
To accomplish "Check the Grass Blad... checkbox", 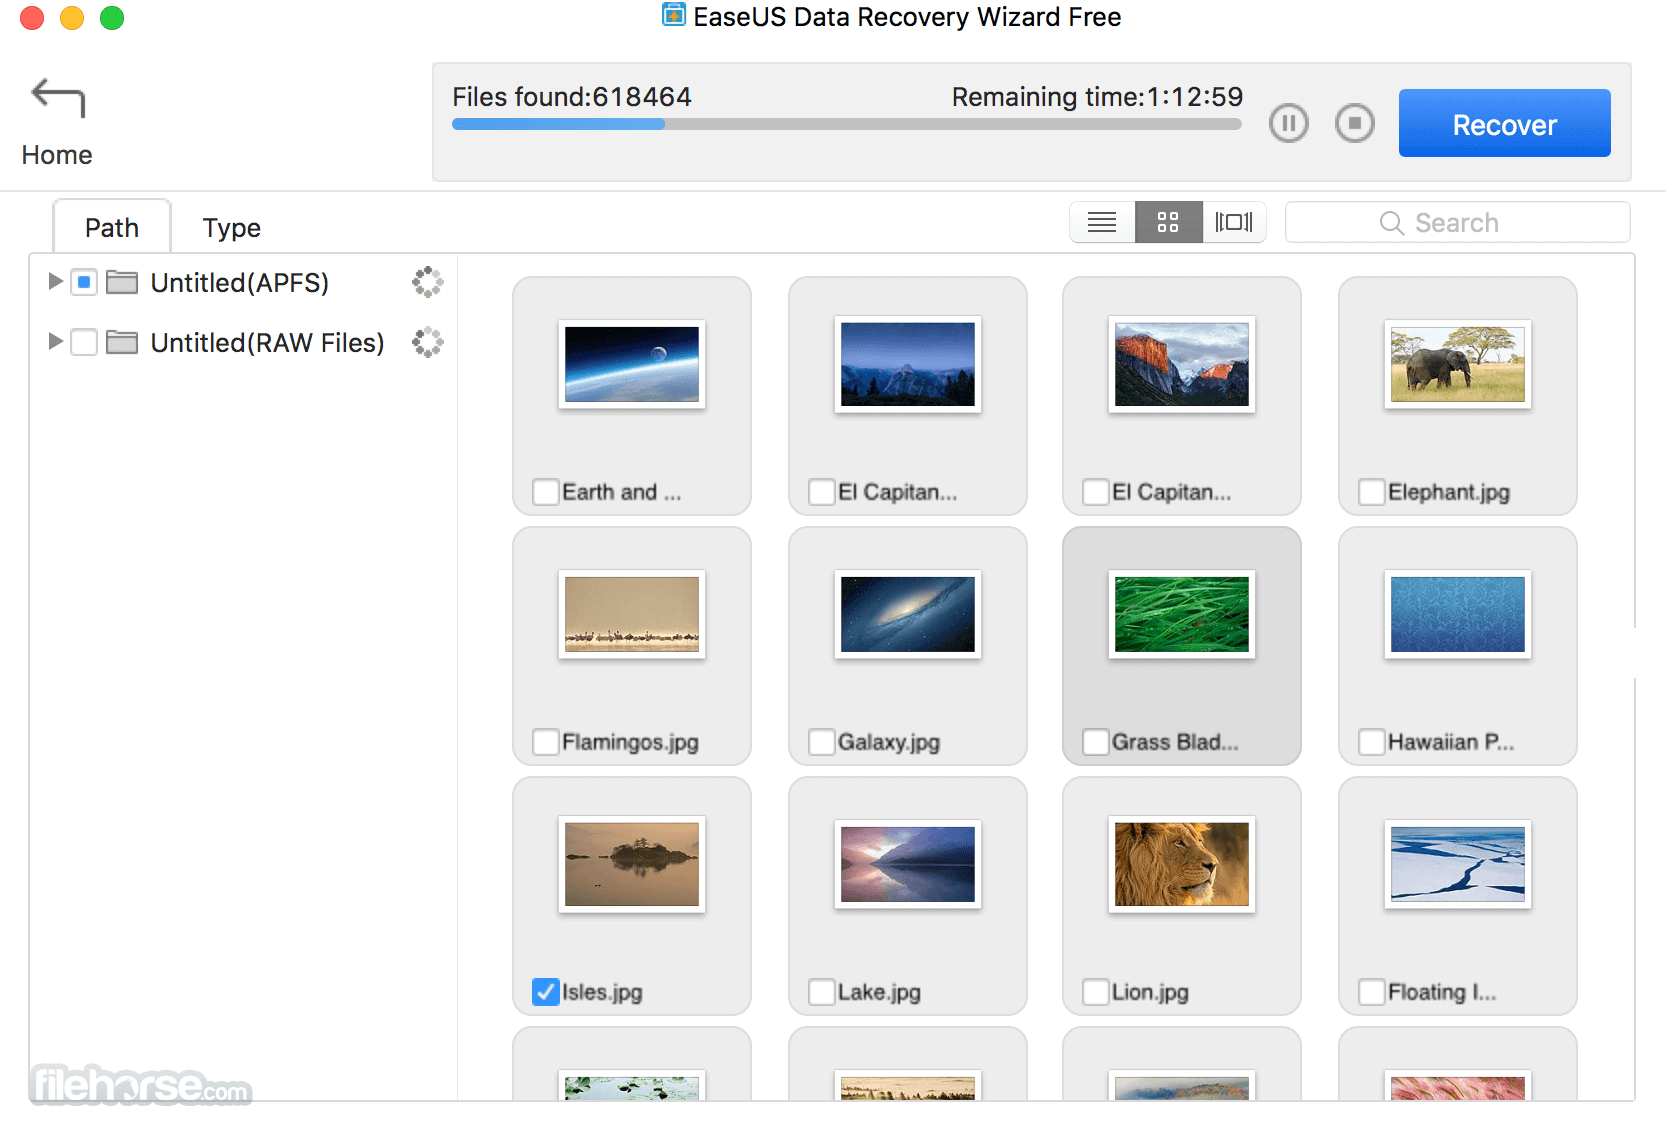I will click(x=1096, y=742).
